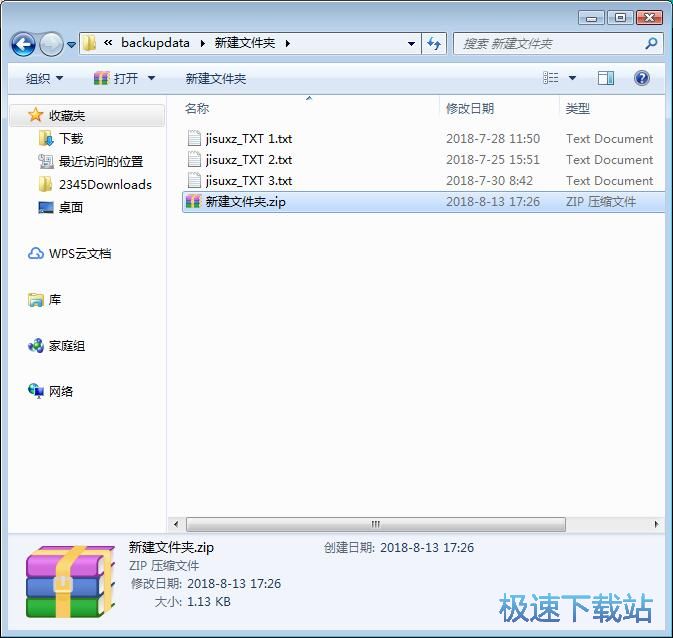Expand the arrow after backupdata breadcrumb
This screenshot has width=673, height=638.
click(x=203, y=43)
